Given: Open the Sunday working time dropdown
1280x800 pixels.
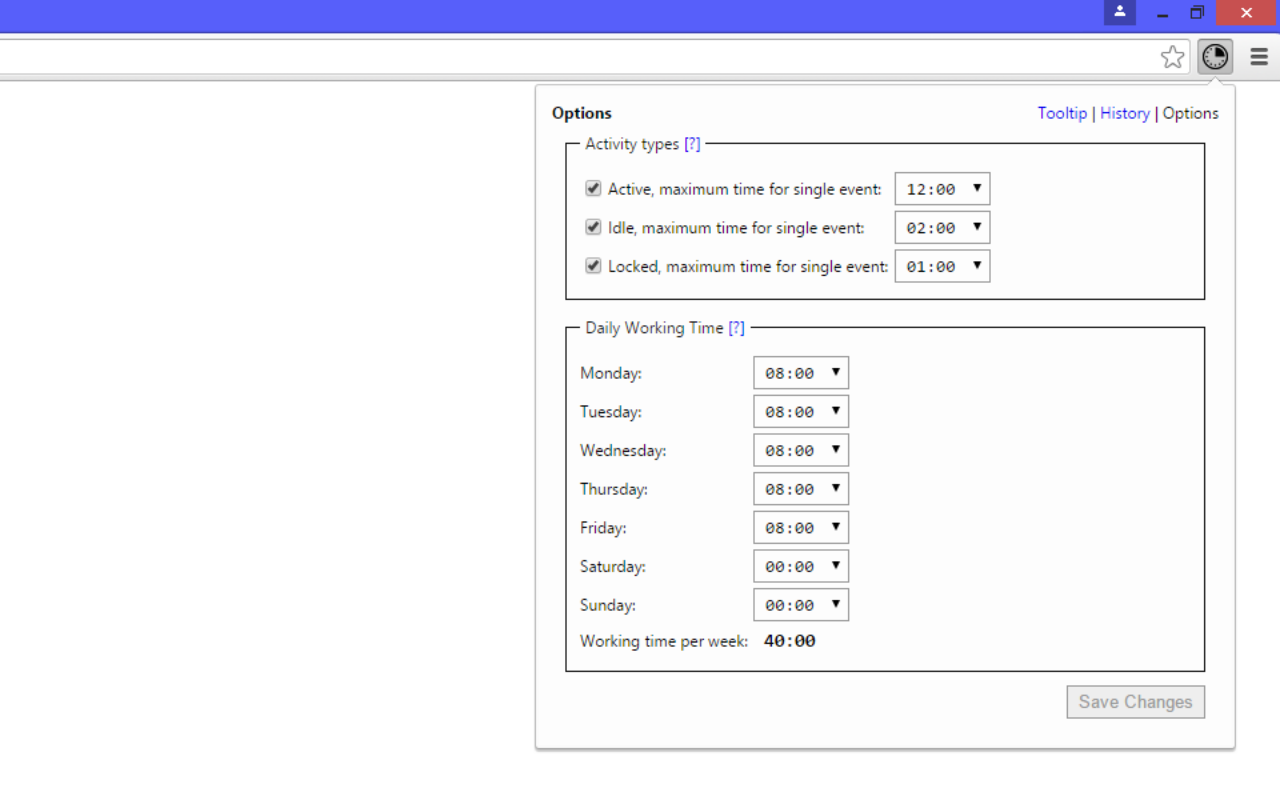Looking at the screenshot, I should click(801, 605).
